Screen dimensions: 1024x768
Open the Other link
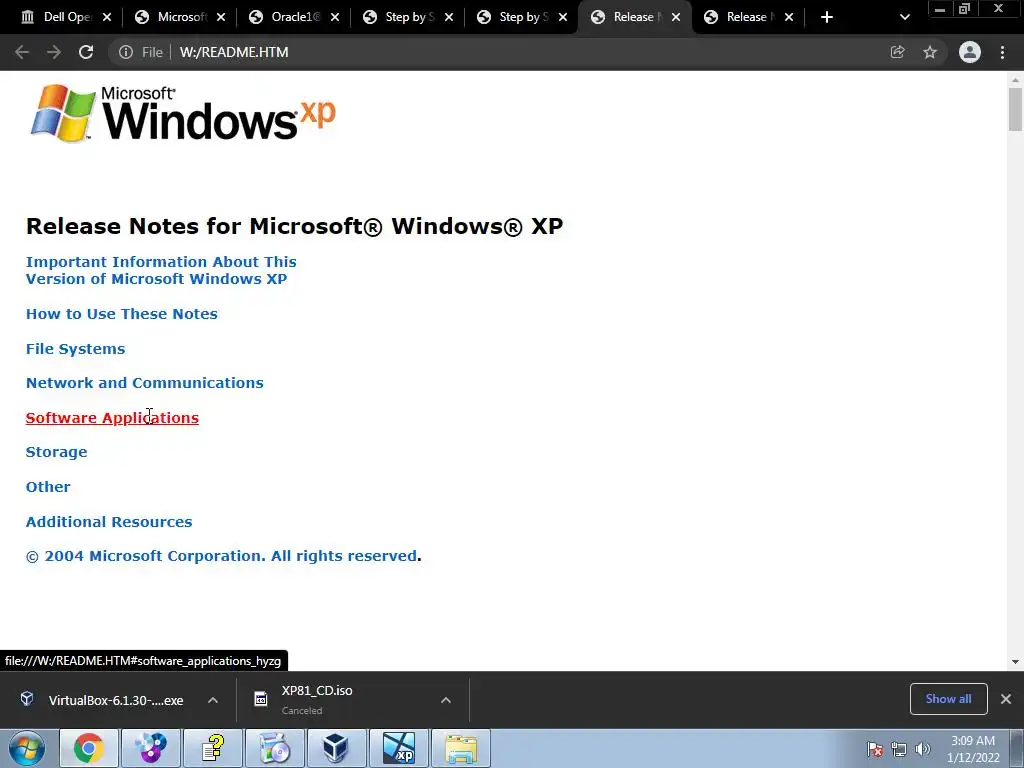(x=48, y=487)
